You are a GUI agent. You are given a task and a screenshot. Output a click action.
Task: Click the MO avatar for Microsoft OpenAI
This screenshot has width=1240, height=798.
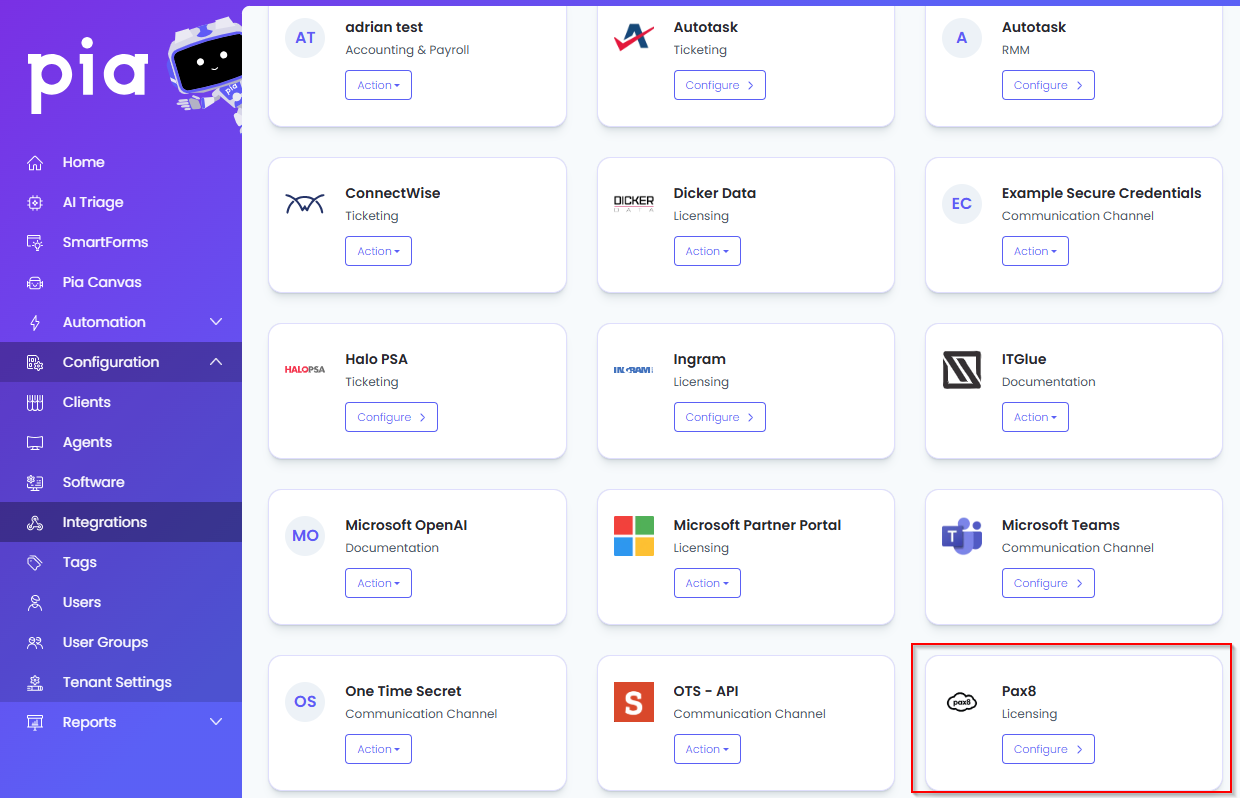coord(305,536)
